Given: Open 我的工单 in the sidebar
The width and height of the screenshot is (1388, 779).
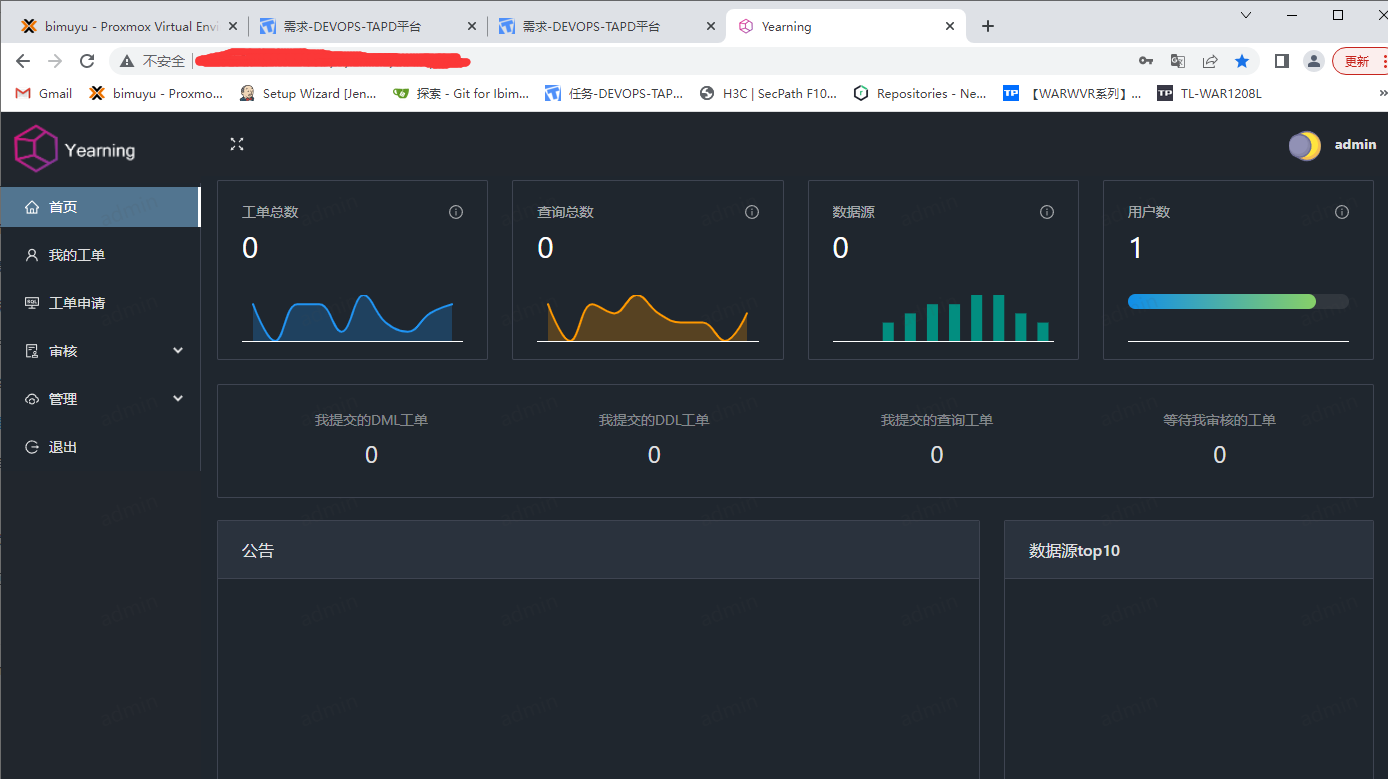Looking at the screenshot, I should point(100,255).
